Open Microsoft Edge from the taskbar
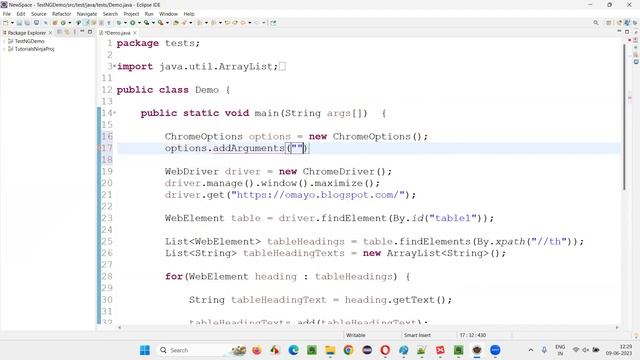The width and height of the screenshot is (640, 360). pos(293,350)
